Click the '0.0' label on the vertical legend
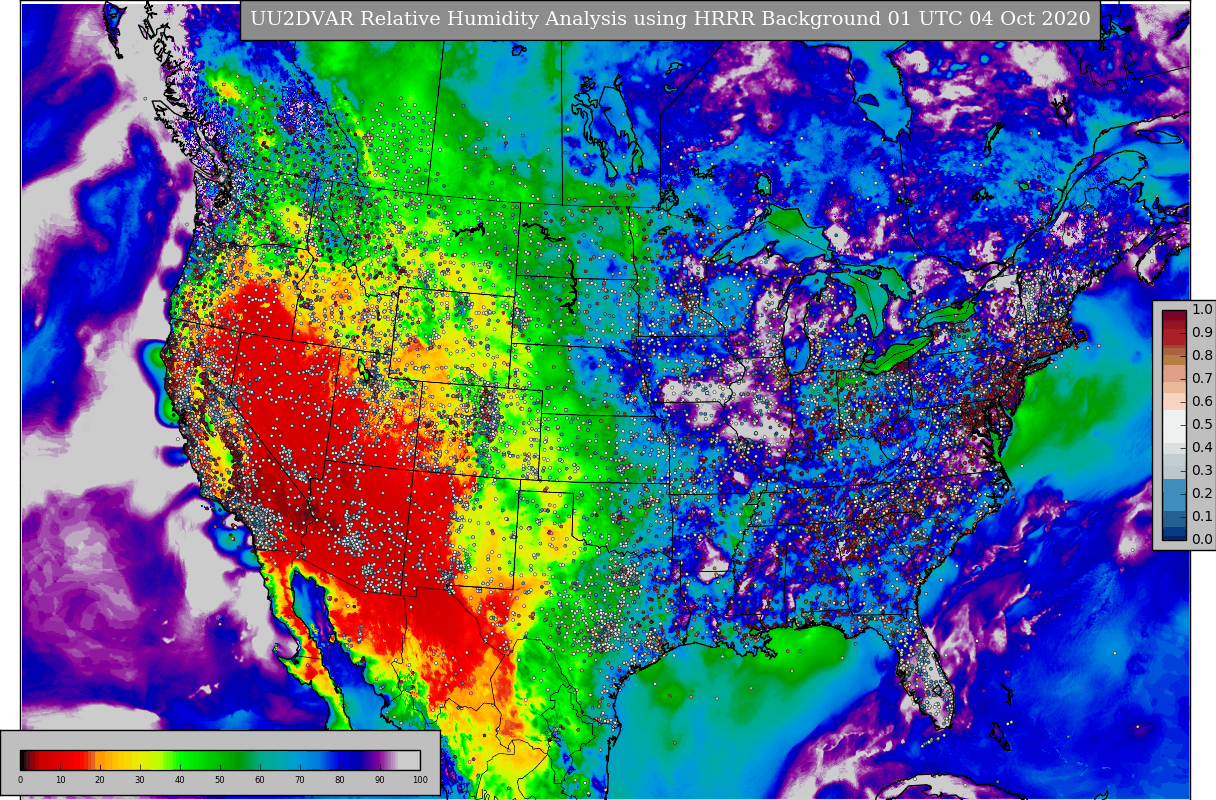Viewport: 1216px width, 800px height. tap(1202, 539)
